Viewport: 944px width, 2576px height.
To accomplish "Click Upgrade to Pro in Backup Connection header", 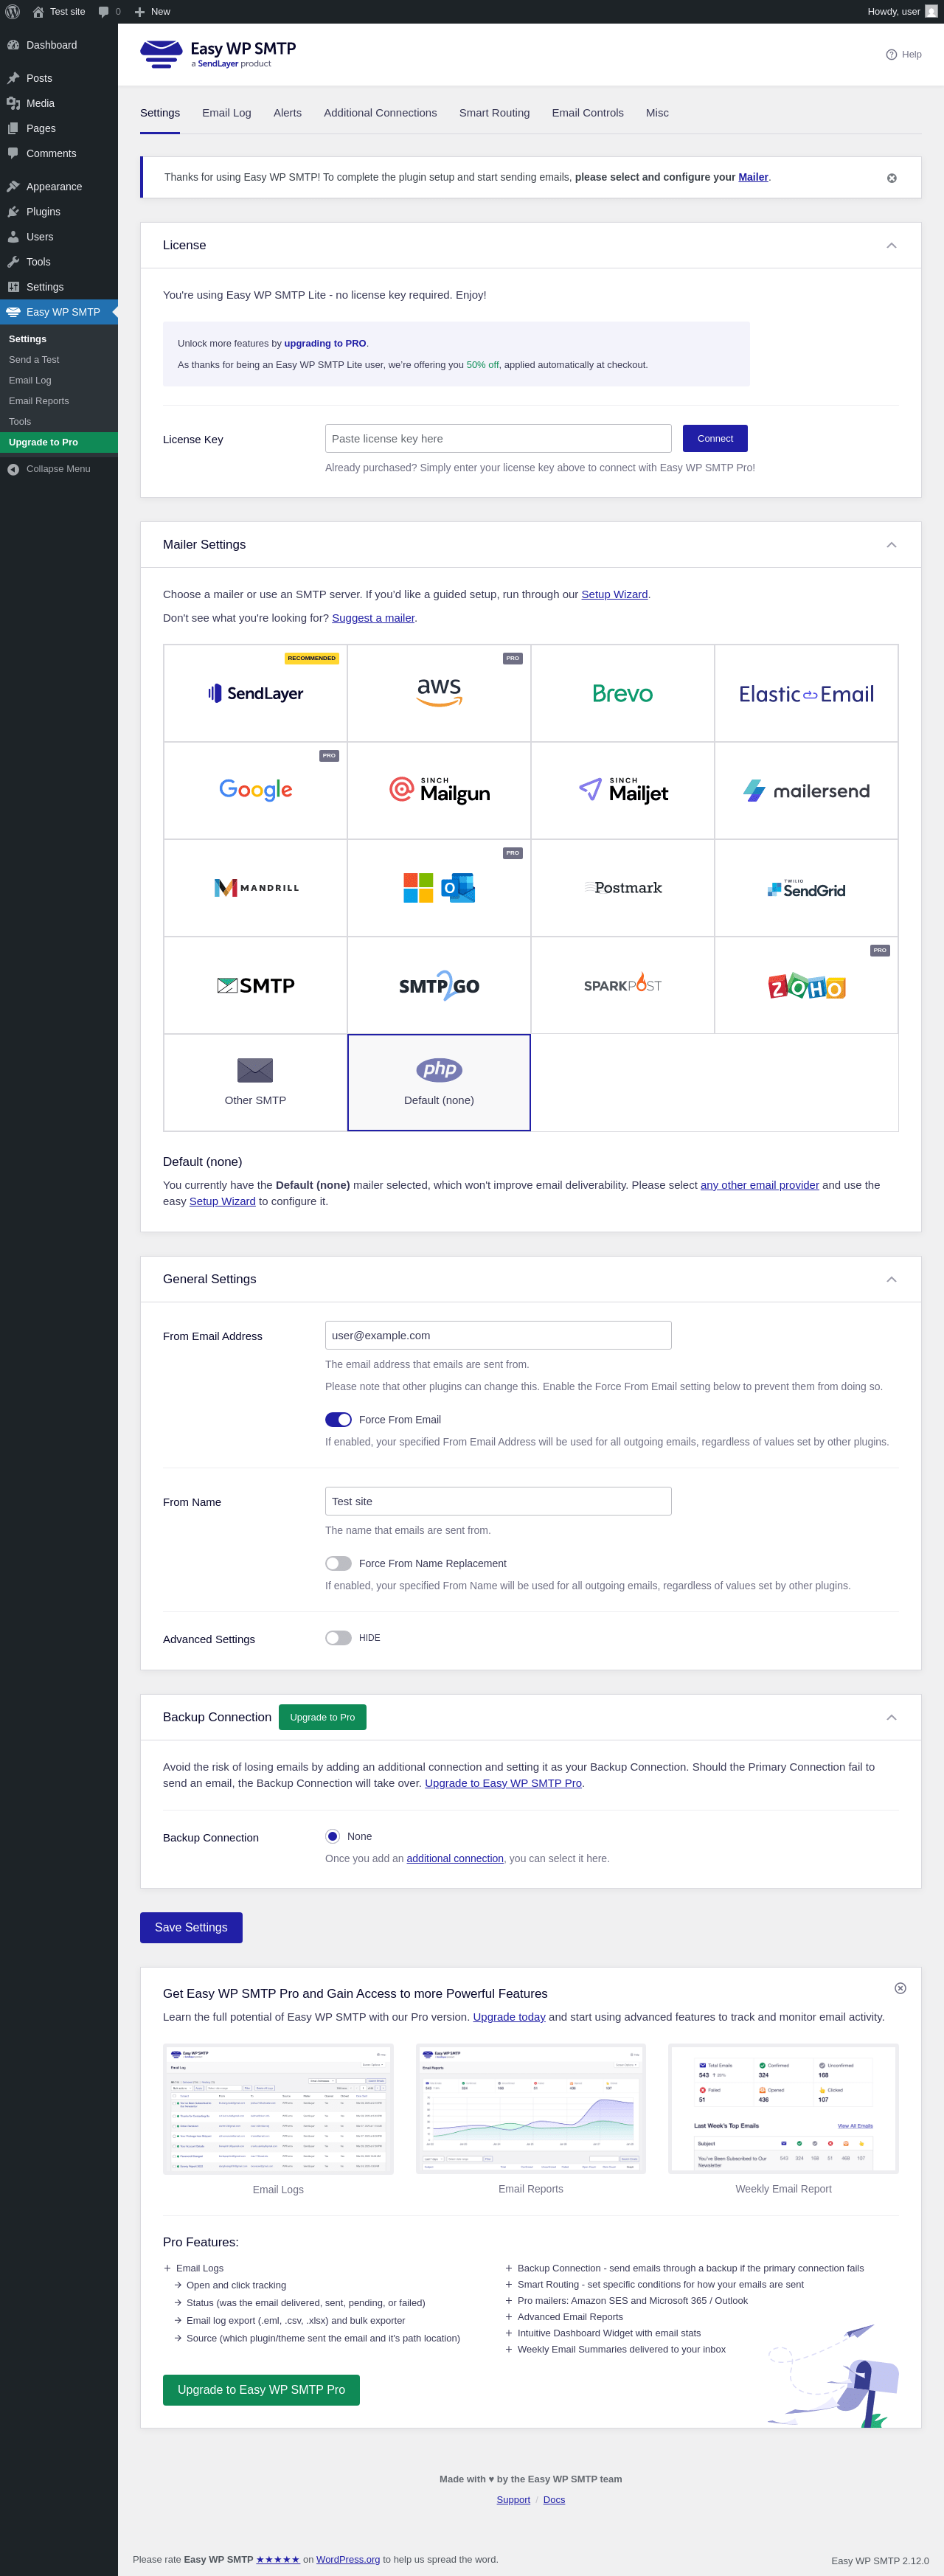I will pos(322,1717).
